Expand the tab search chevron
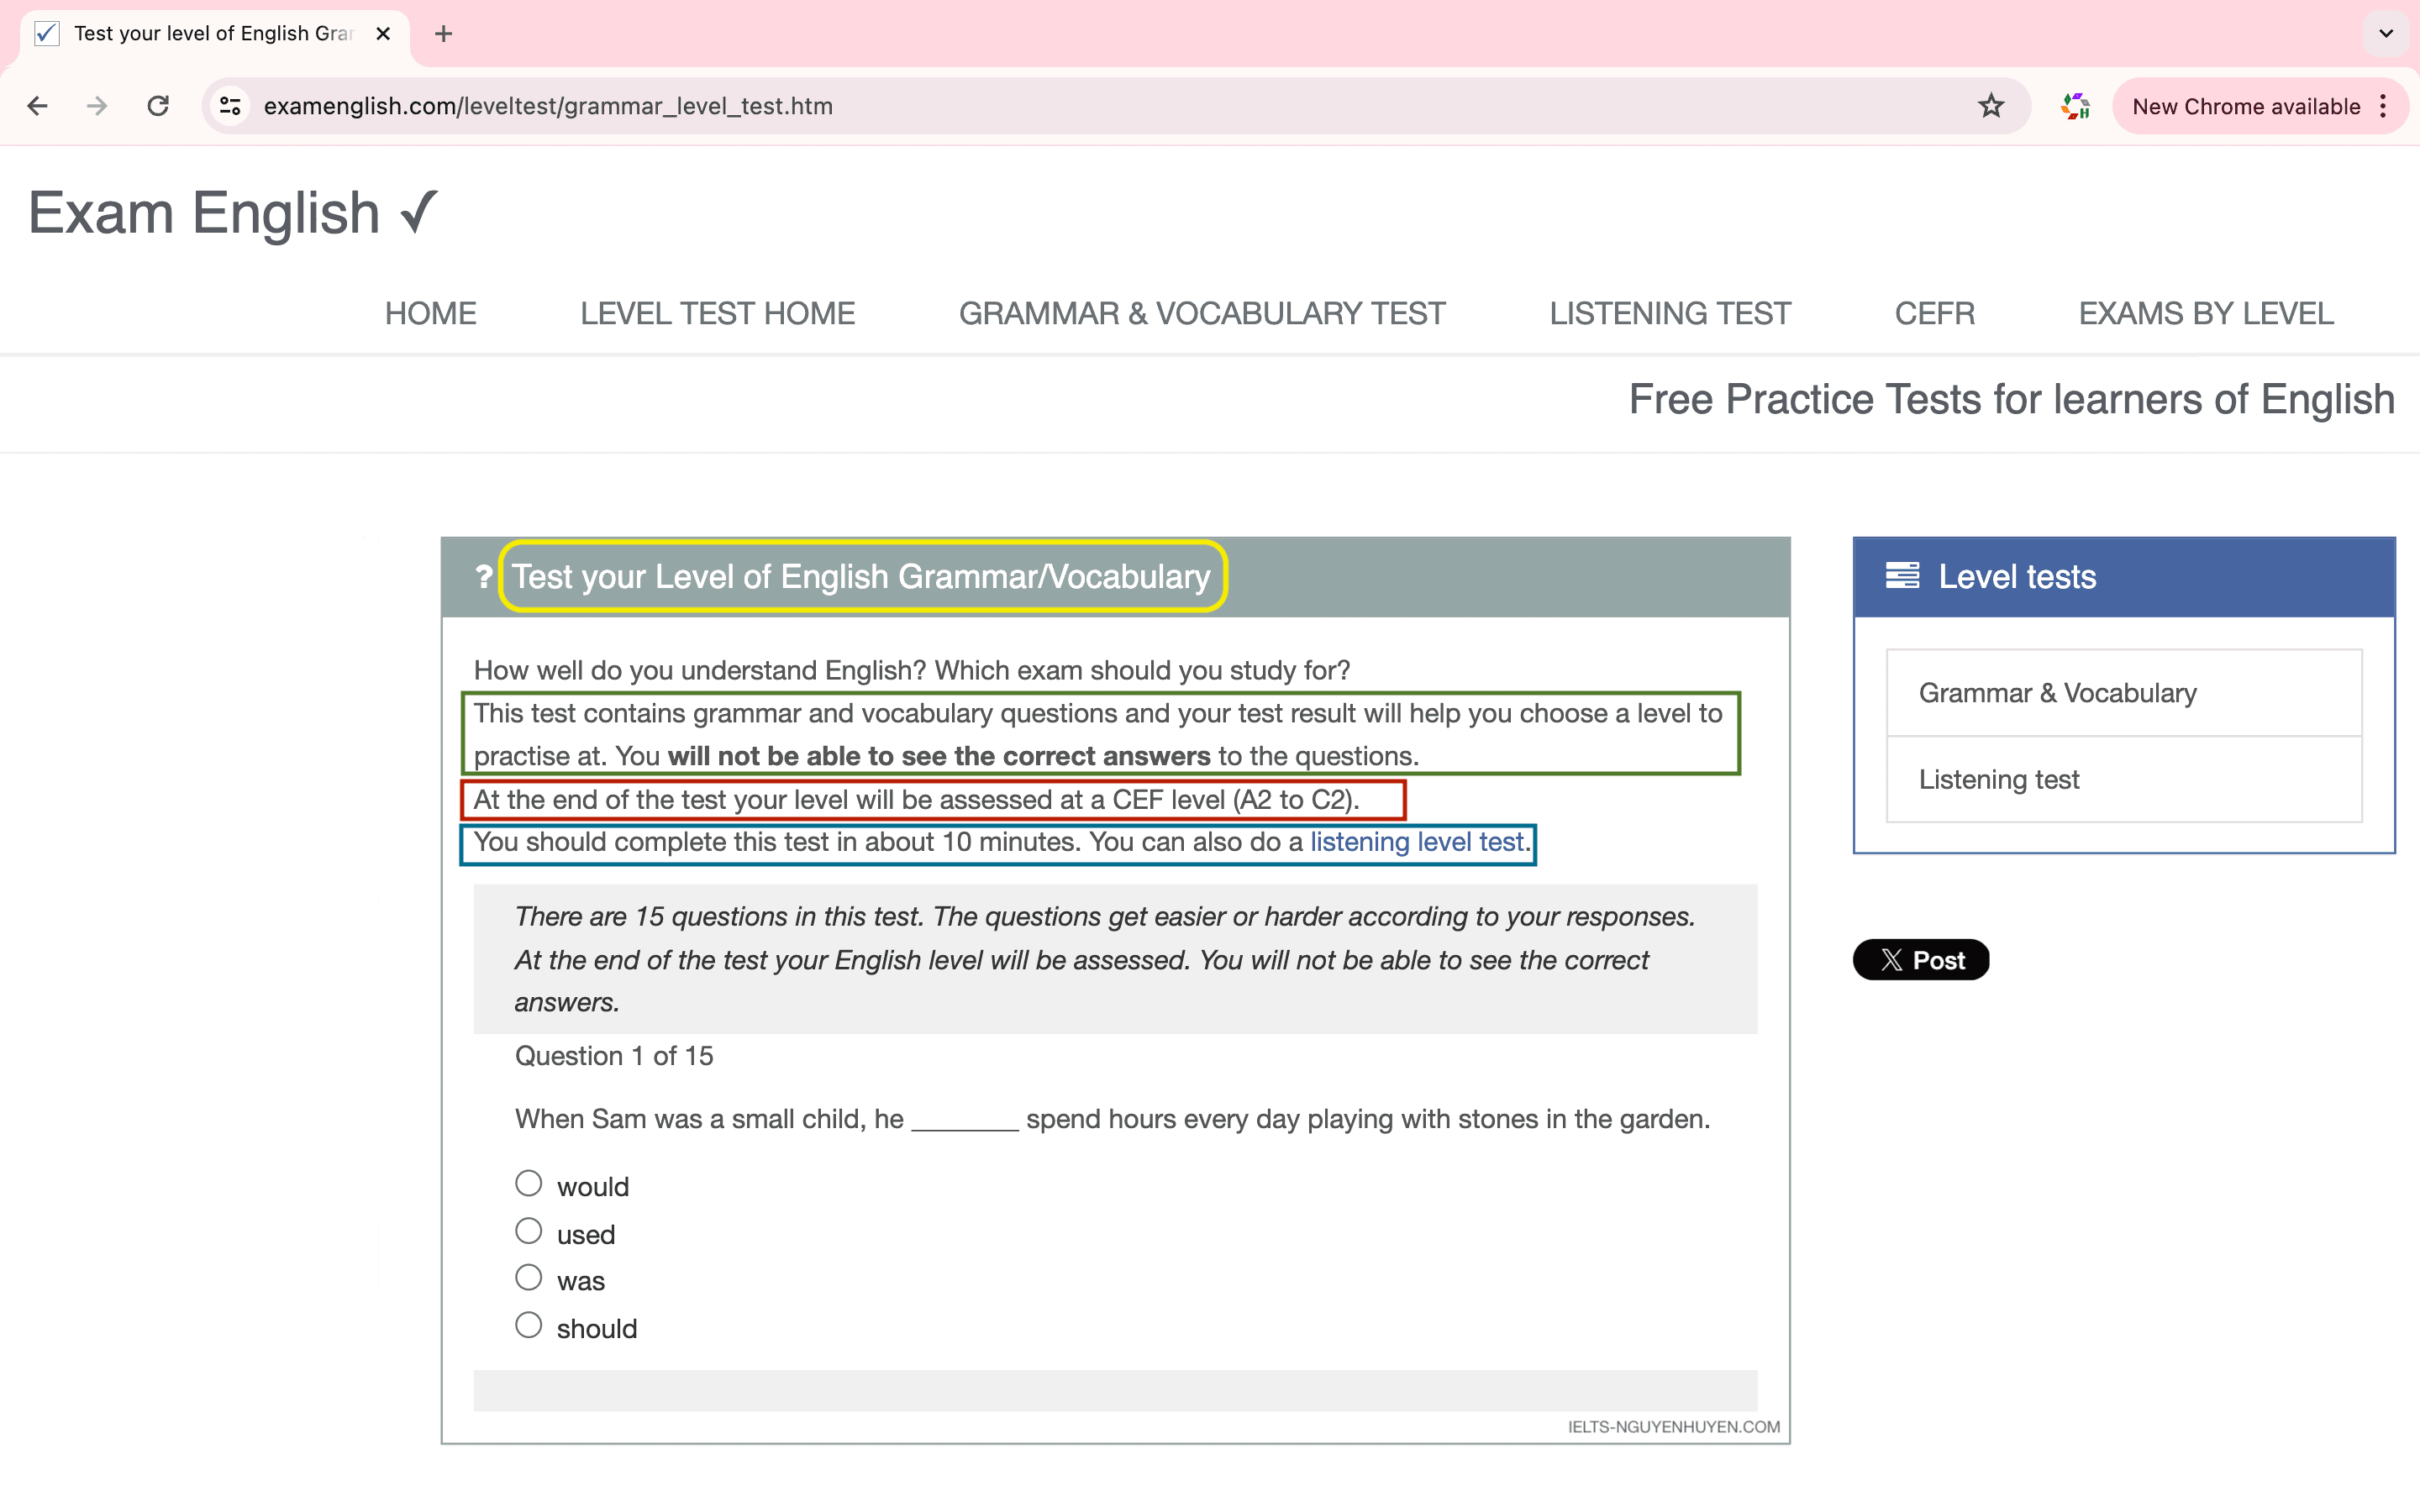The height and width of the screenshot is (1512, 2420). [2386, 34]
